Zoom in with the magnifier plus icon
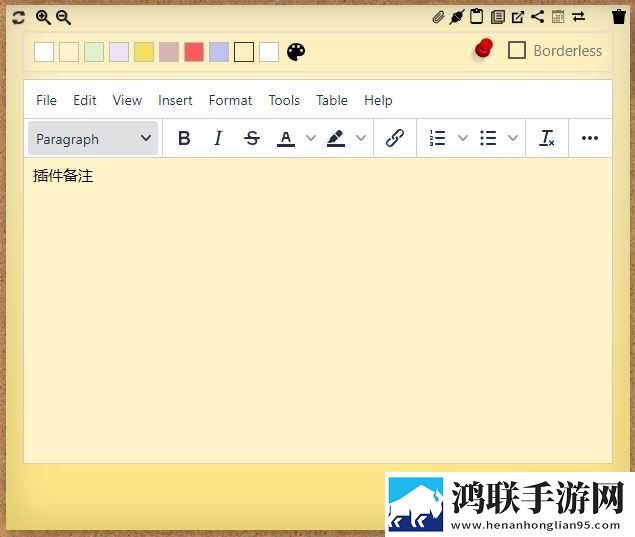Image resolution: width=635 pixels, height=537 pixels. pos(43,17)
